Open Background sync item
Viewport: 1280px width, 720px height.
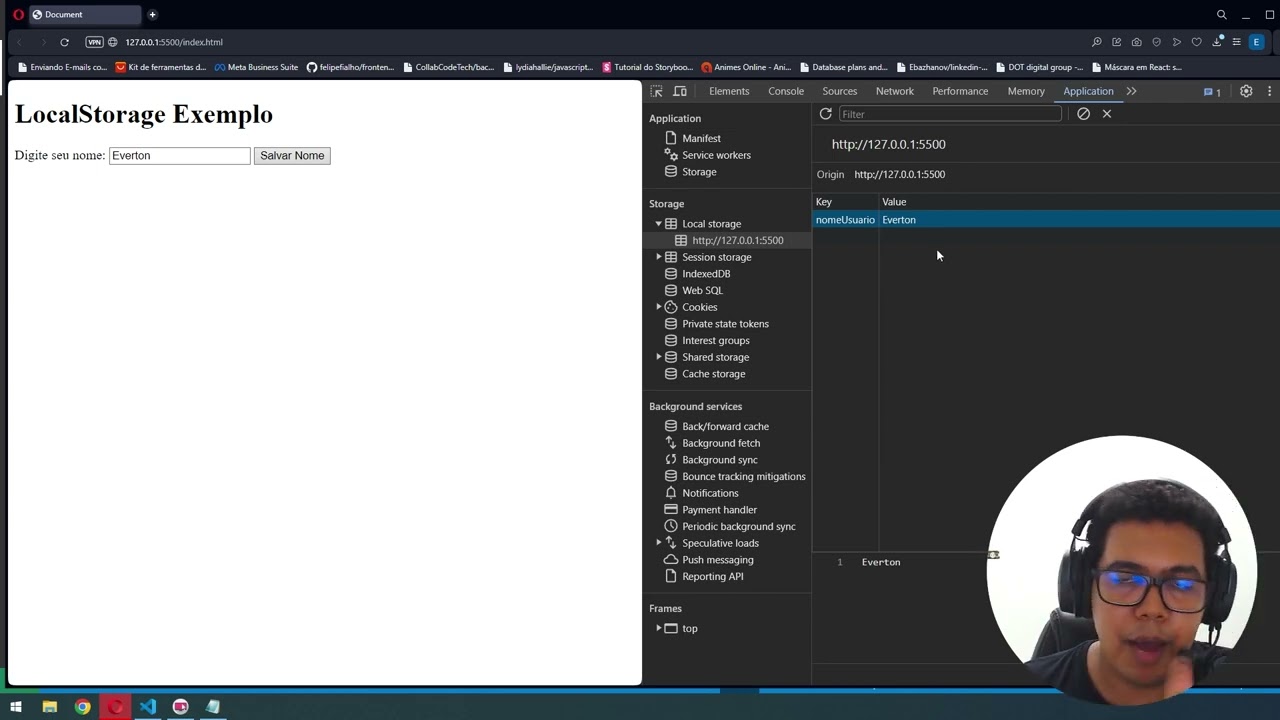pyautogui.click(x=719, y=460)
